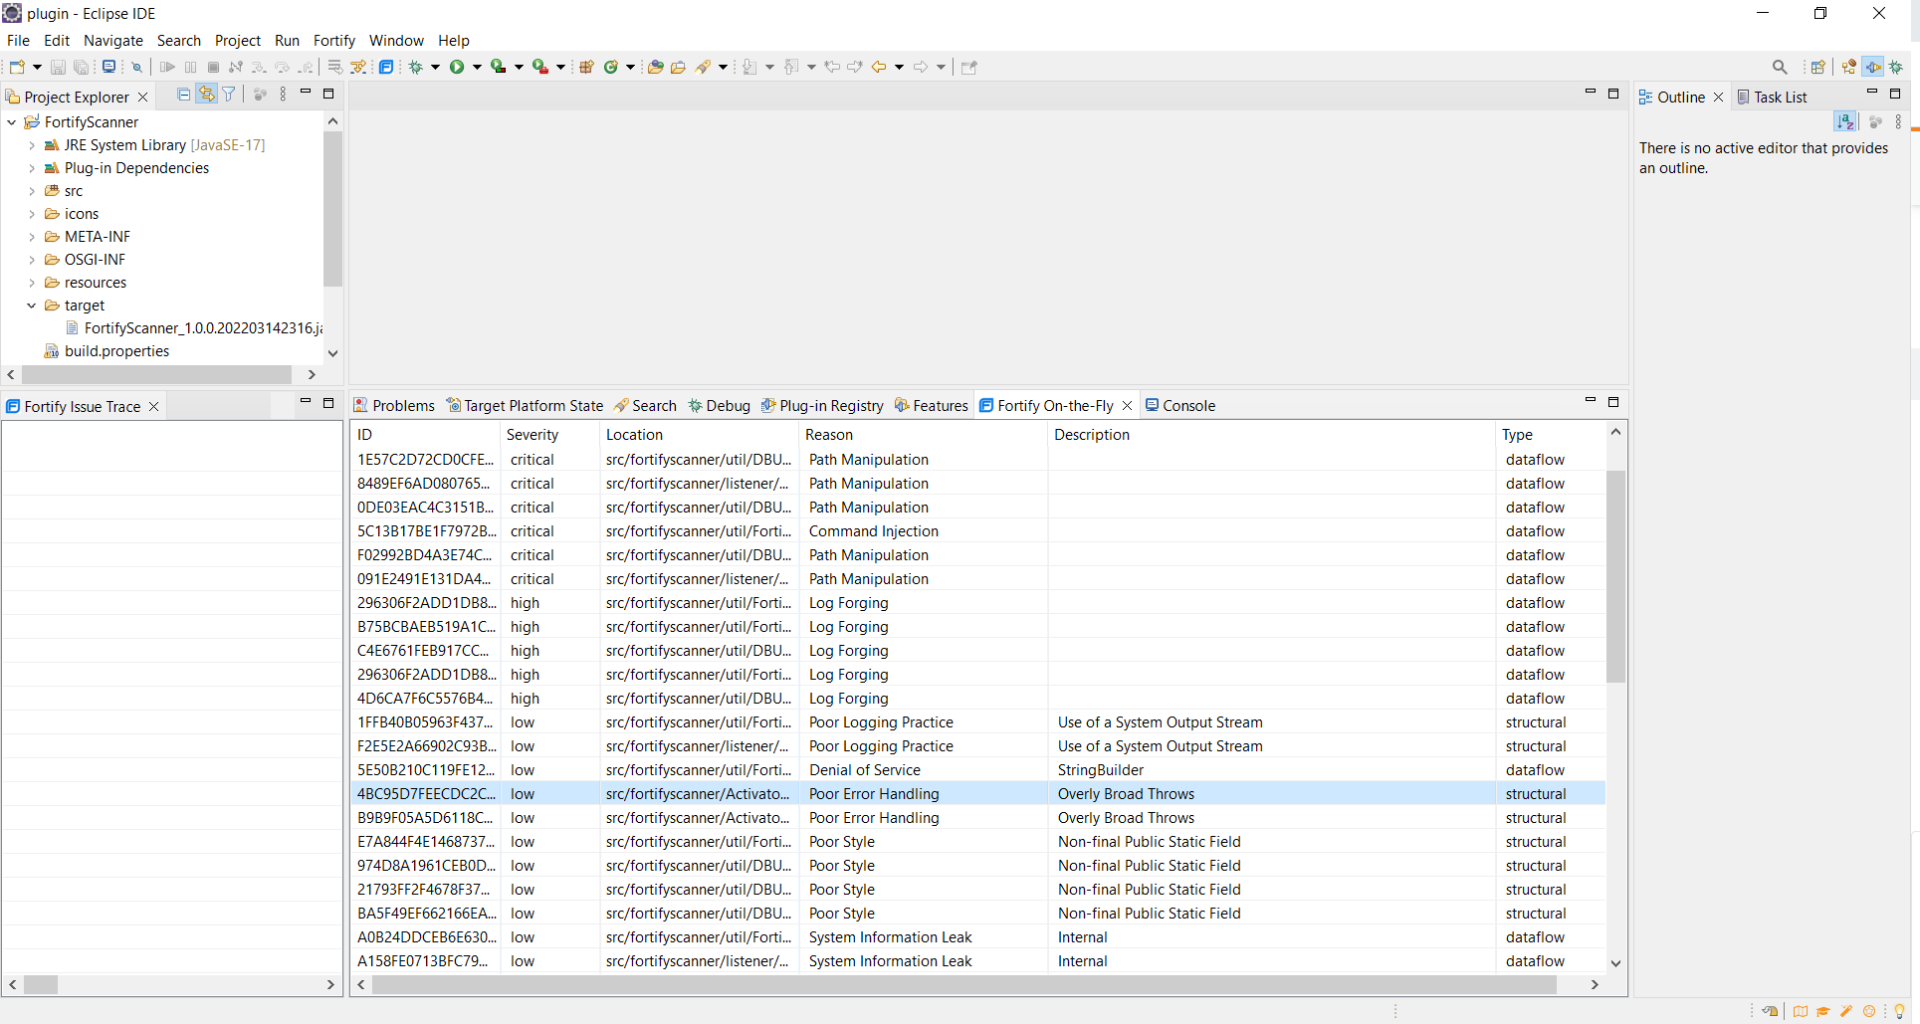
Task: Open the Window menu
Action: 396,40
